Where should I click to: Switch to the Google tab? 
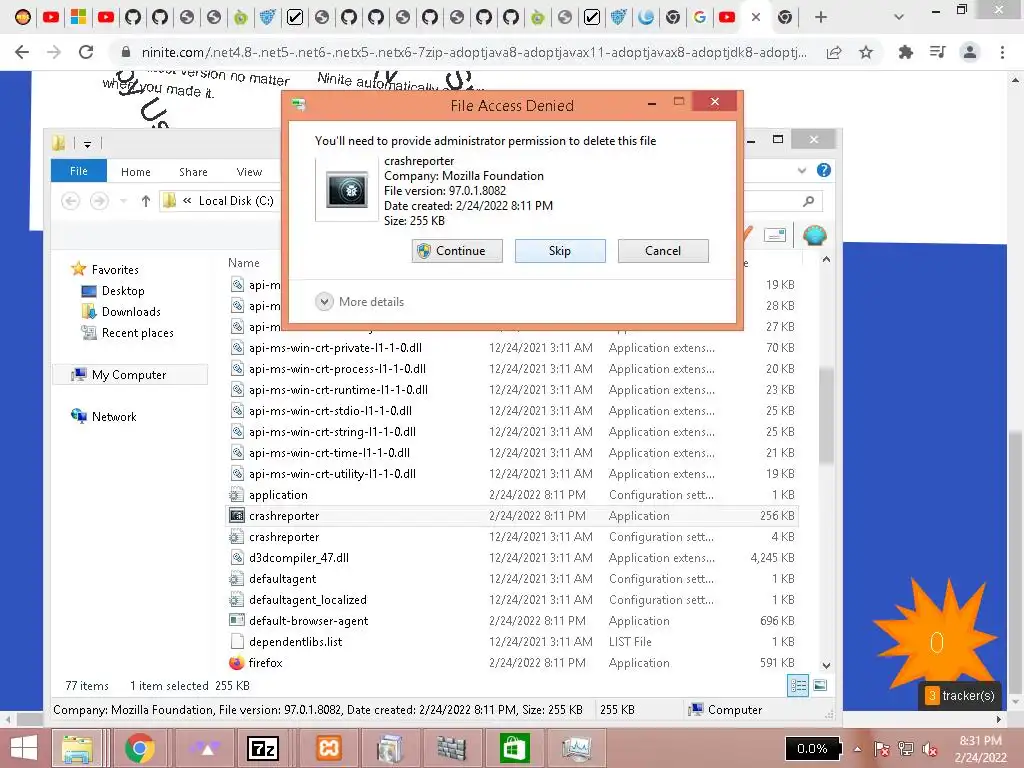pyautogui.click(x=699, y=18)
